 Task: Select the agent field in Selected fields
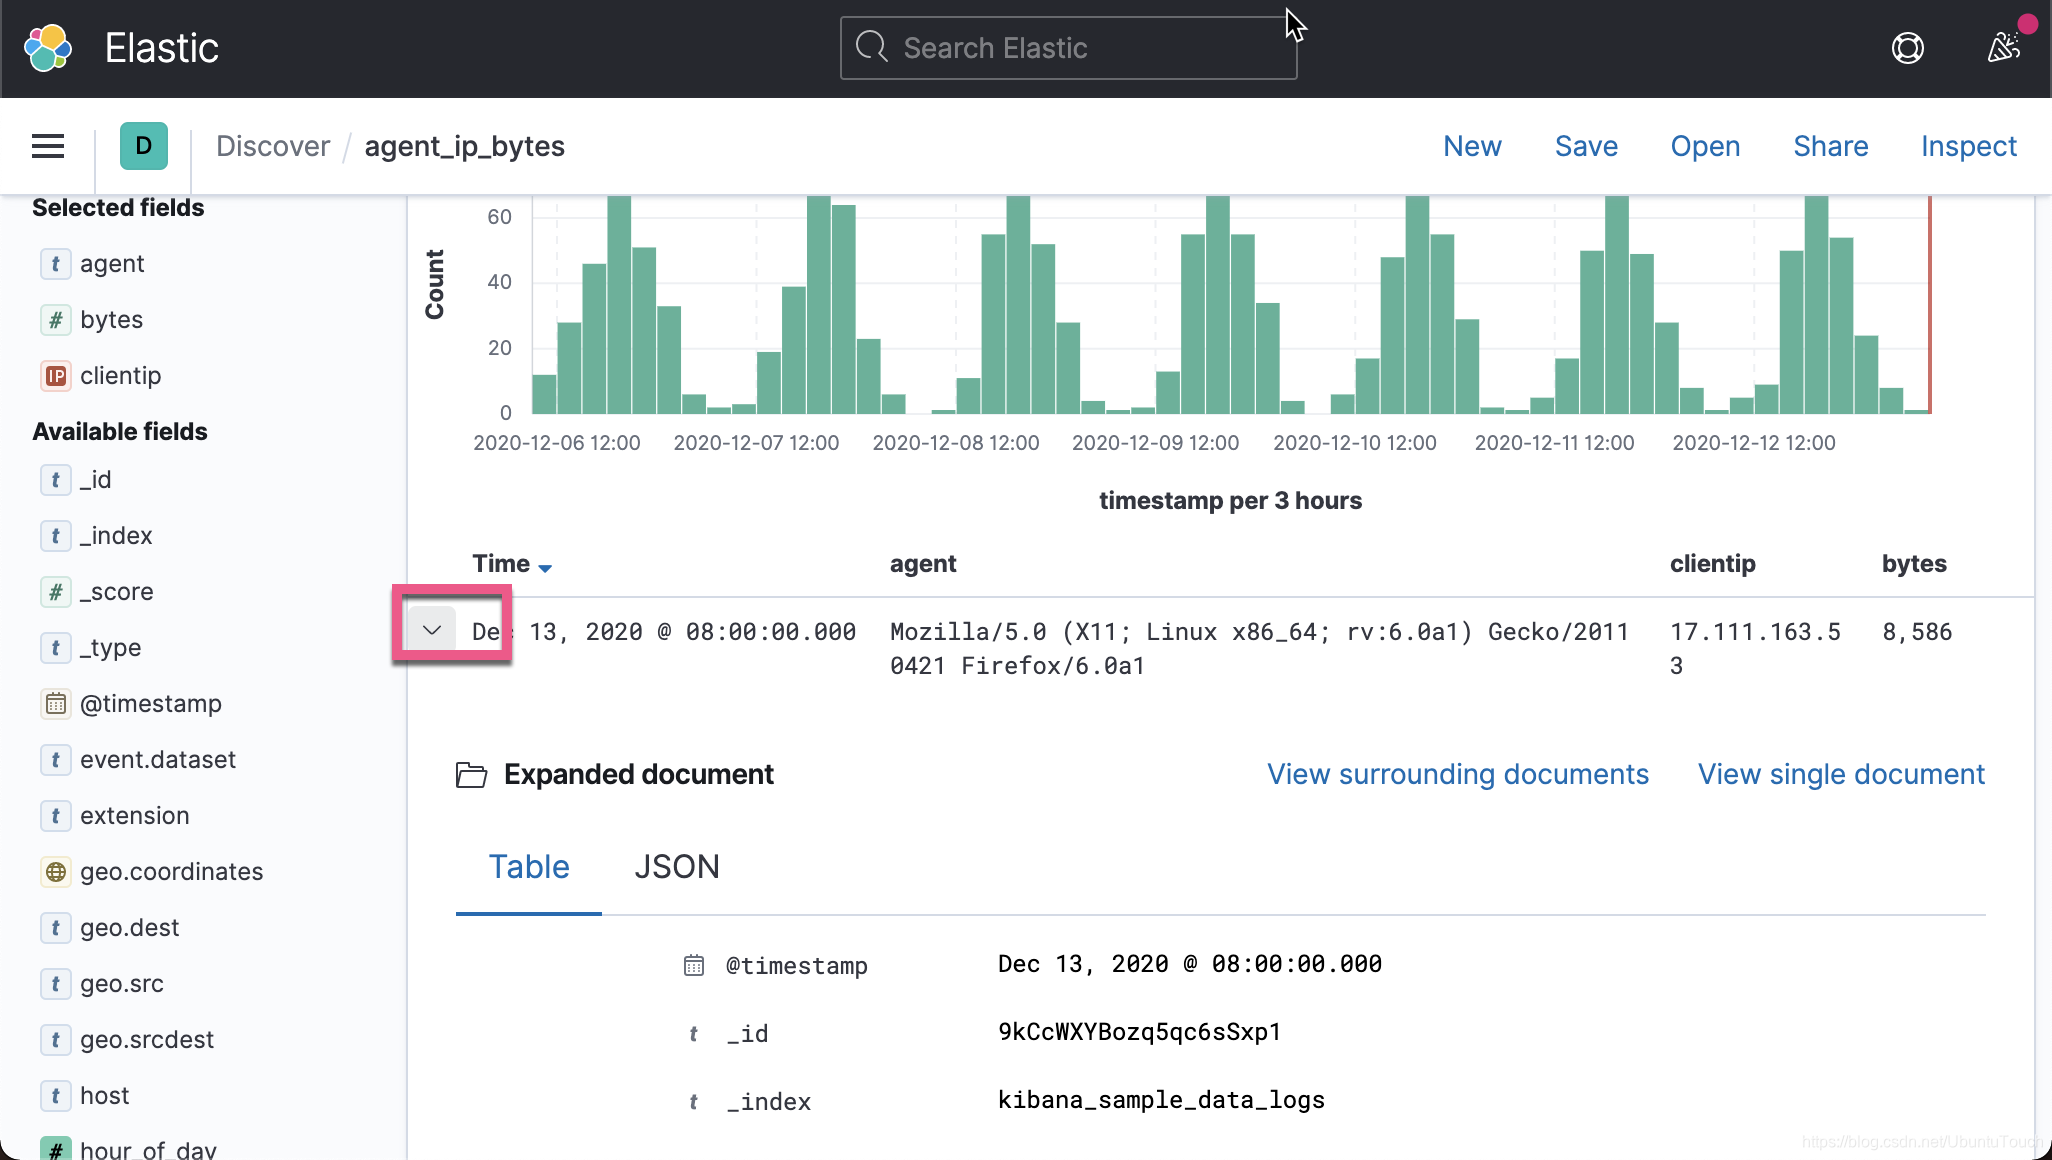point(112,264)
